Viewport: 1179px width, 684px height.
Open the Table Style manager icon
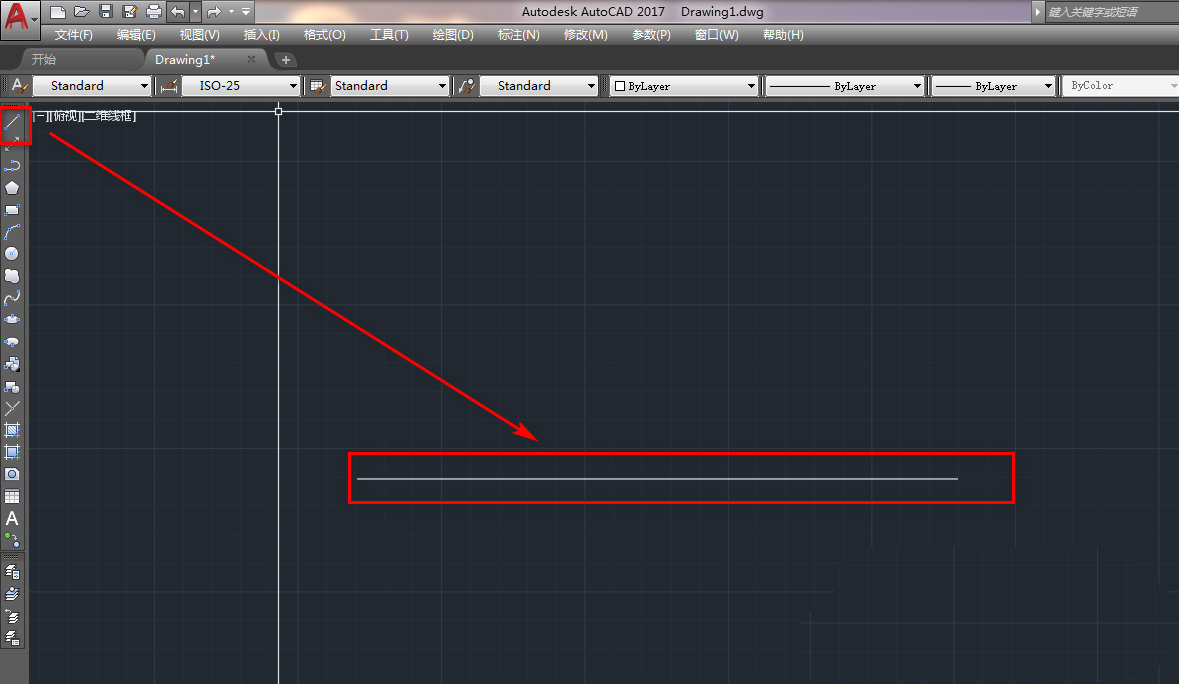[x=318, y=86]
